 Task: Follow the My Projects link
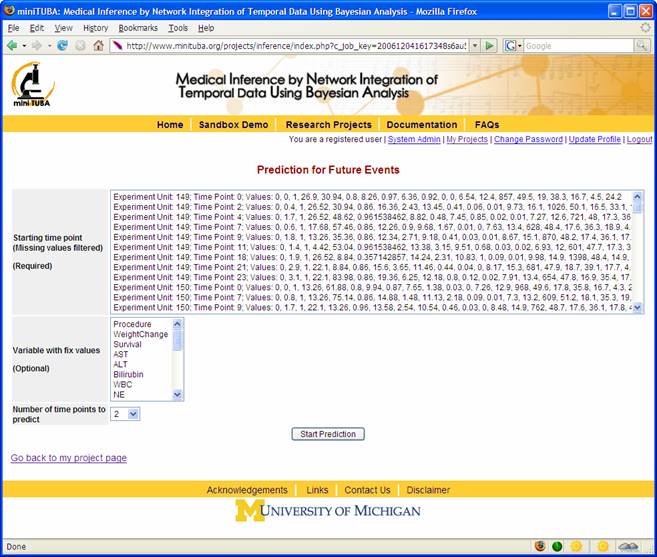coord(467,139)
